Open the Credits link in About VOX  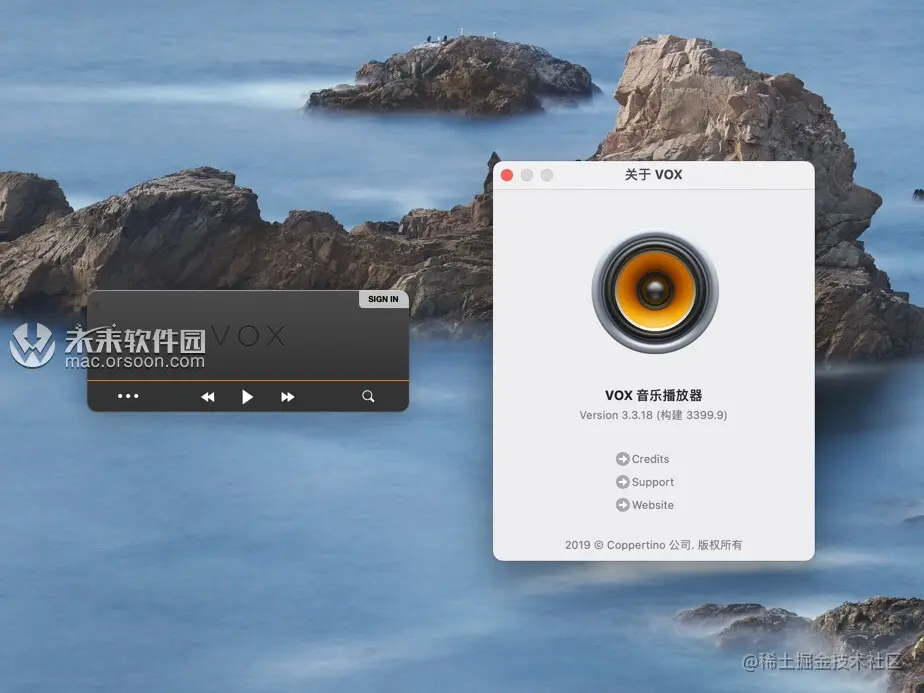[x=650, y=458]
